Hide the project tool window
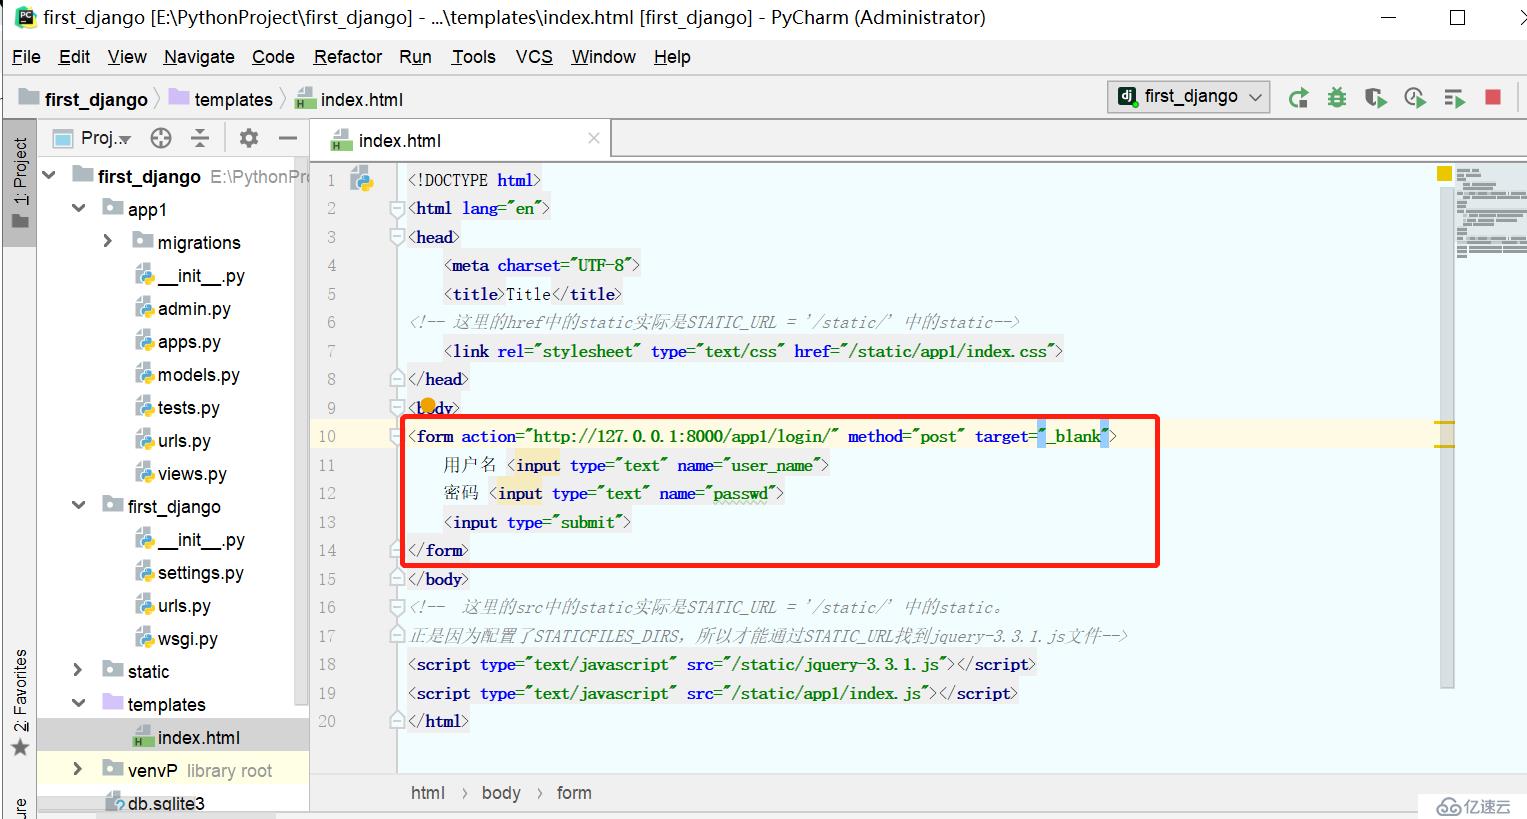Viewport: 1527px width, 819px height. 288,138
